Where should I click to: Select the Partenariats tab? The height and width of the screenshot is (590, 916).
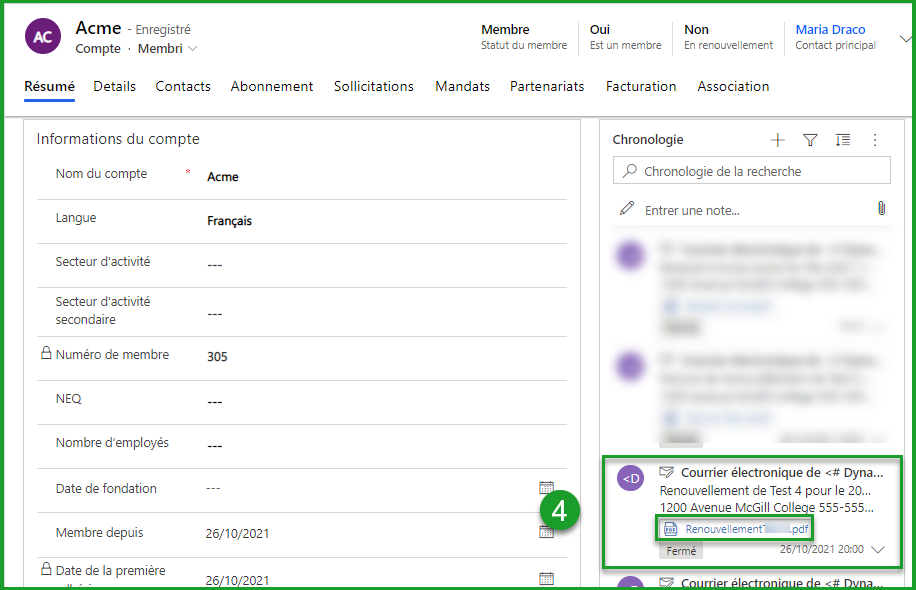(x=547, y=87)
